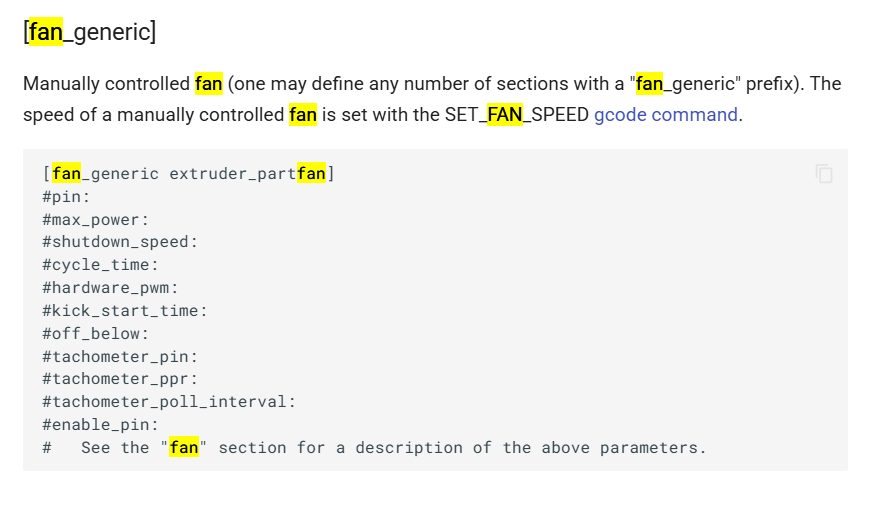Click the [fan_generic] section heading
Image resolution: width=873 pixels, height=505 pixels.
click(90, 32)
